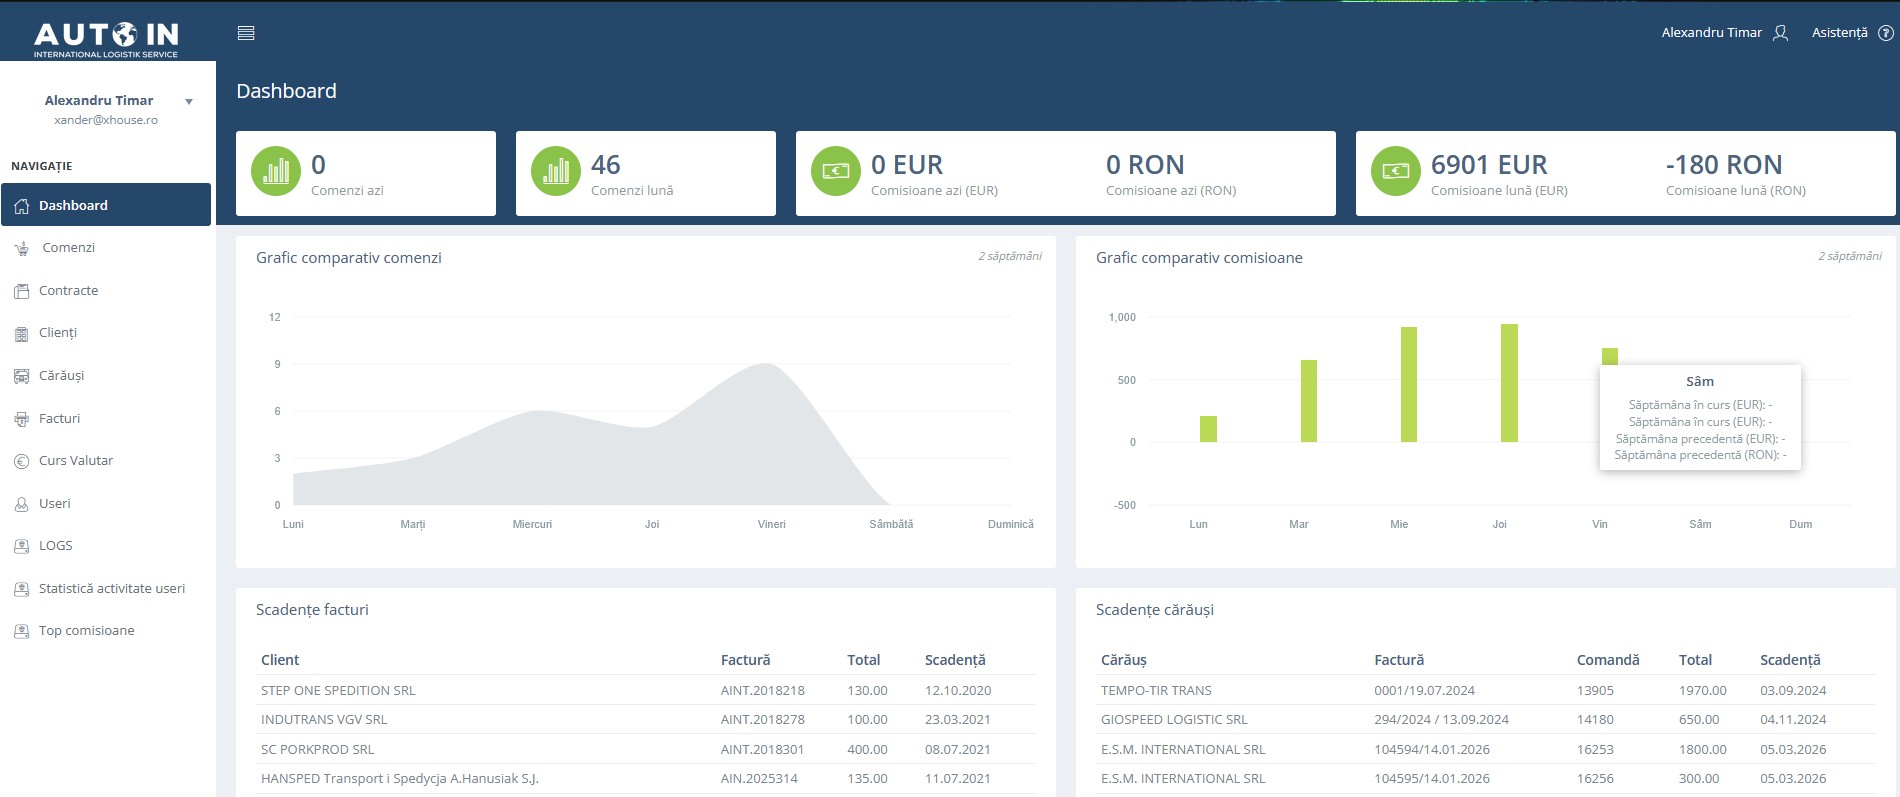Image resolution: width=1900 pixels, height=797 pixels.
Task: Click the Comenzi lună chart icon
Action: coord(556,171)
